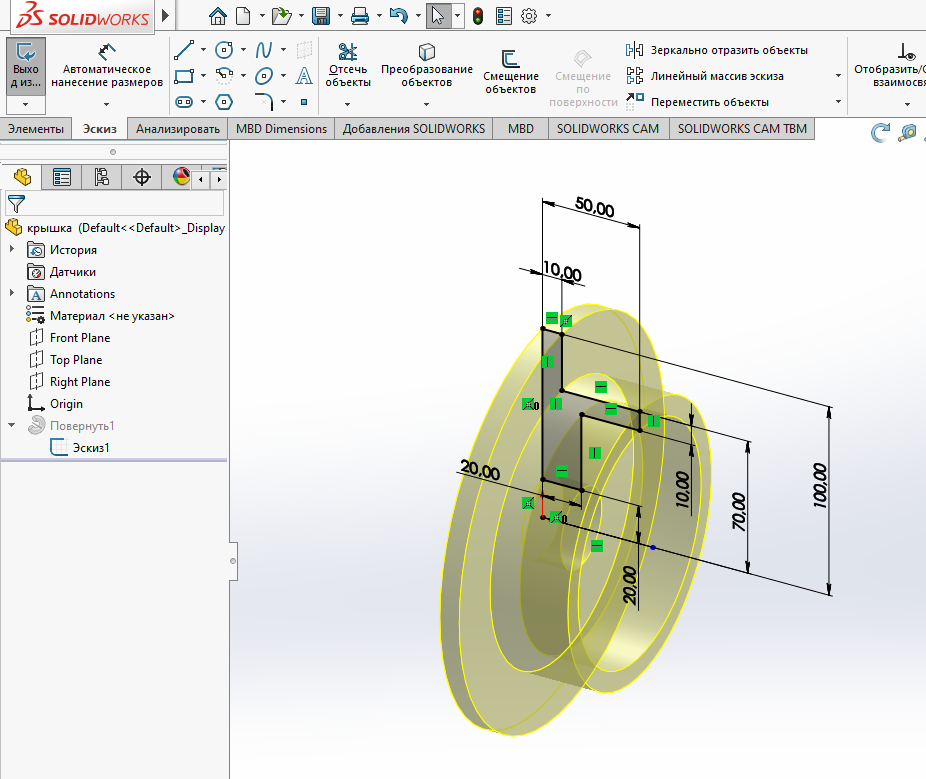The image size is (926, 779).
Task: Switch to the SOLIDWORKS CAM tab
Action: tap(608, 129)
